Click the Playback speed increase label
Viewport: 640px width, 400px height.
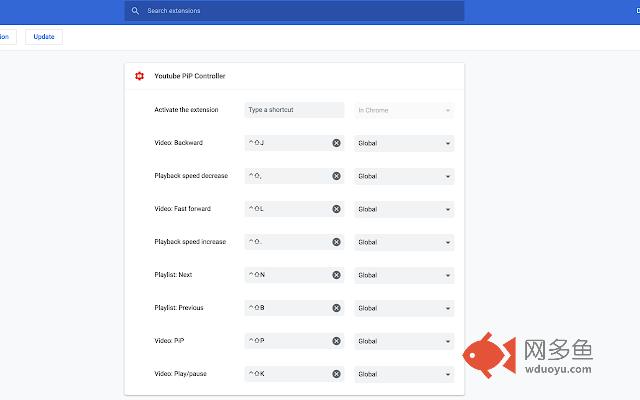190,242
